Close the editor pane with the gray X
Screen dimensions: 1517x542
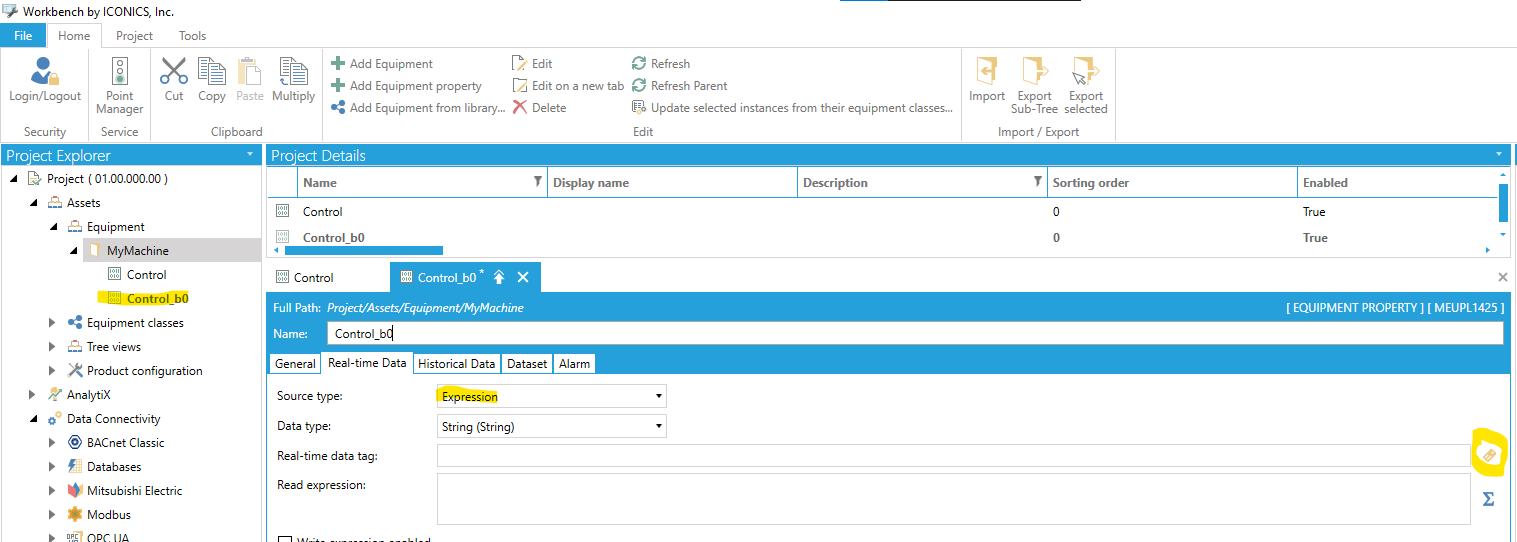[1502, 277]
